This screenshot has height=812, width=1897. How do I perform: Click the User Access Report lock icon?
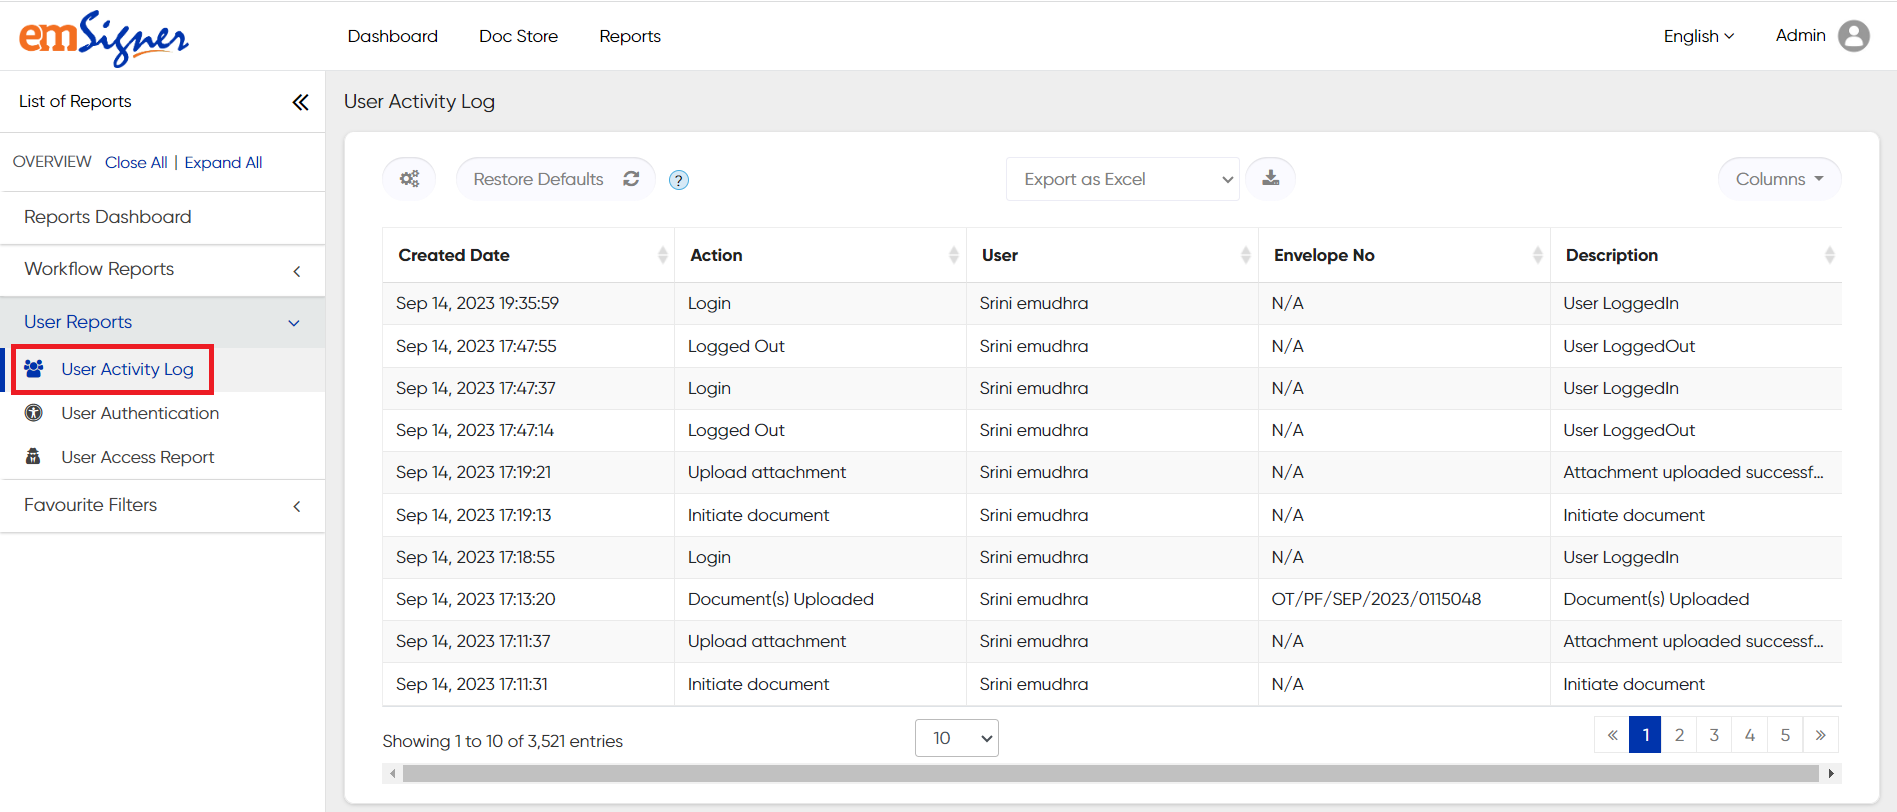click(33, 457)
